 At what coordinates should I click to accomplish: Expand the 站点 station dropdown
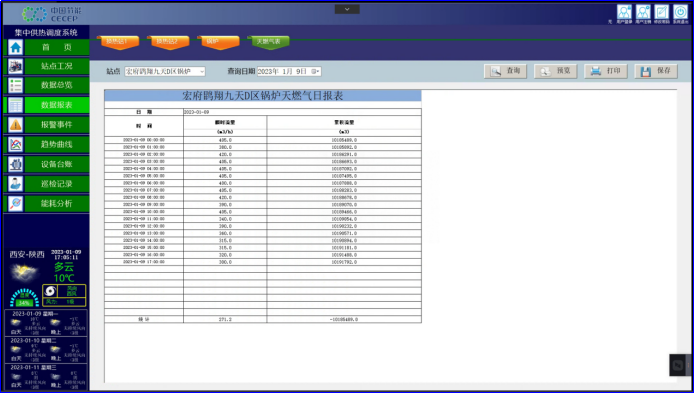[x=202, y=71]
